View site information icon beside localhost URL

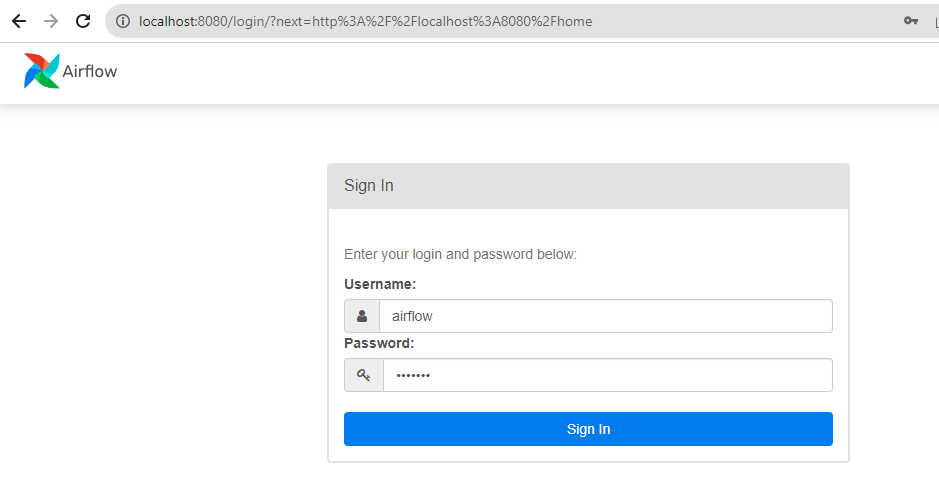(123, 21)
